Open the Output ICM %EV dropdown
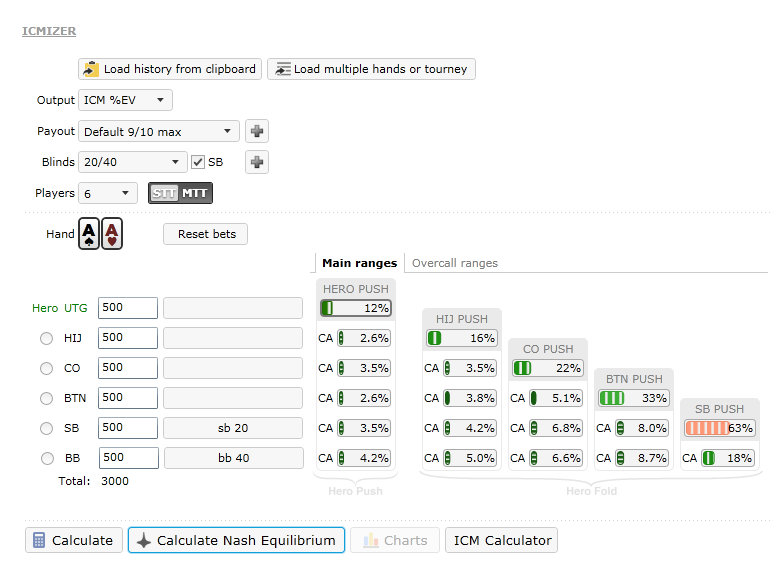Viewport: 770px width, 561px height. tap(125, 100)
